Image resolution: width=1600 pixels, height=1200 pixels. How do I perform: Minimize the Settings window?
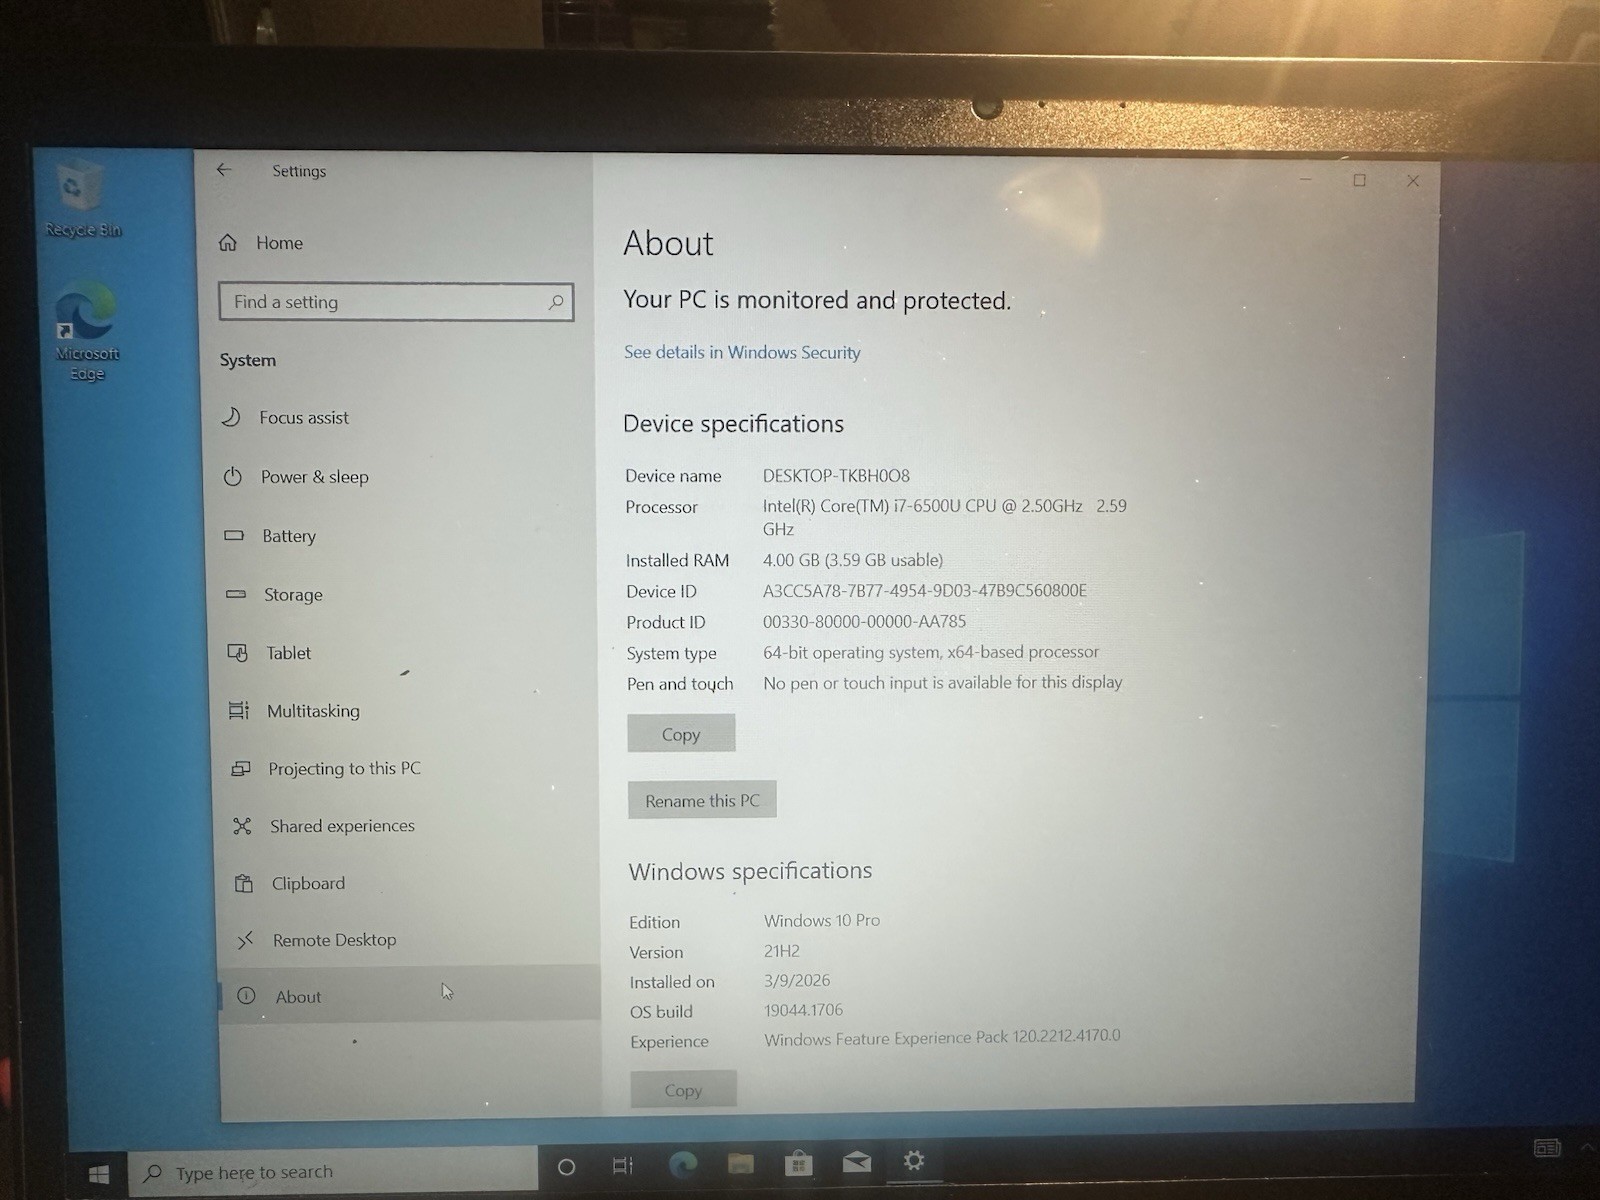click(1306, 179)
